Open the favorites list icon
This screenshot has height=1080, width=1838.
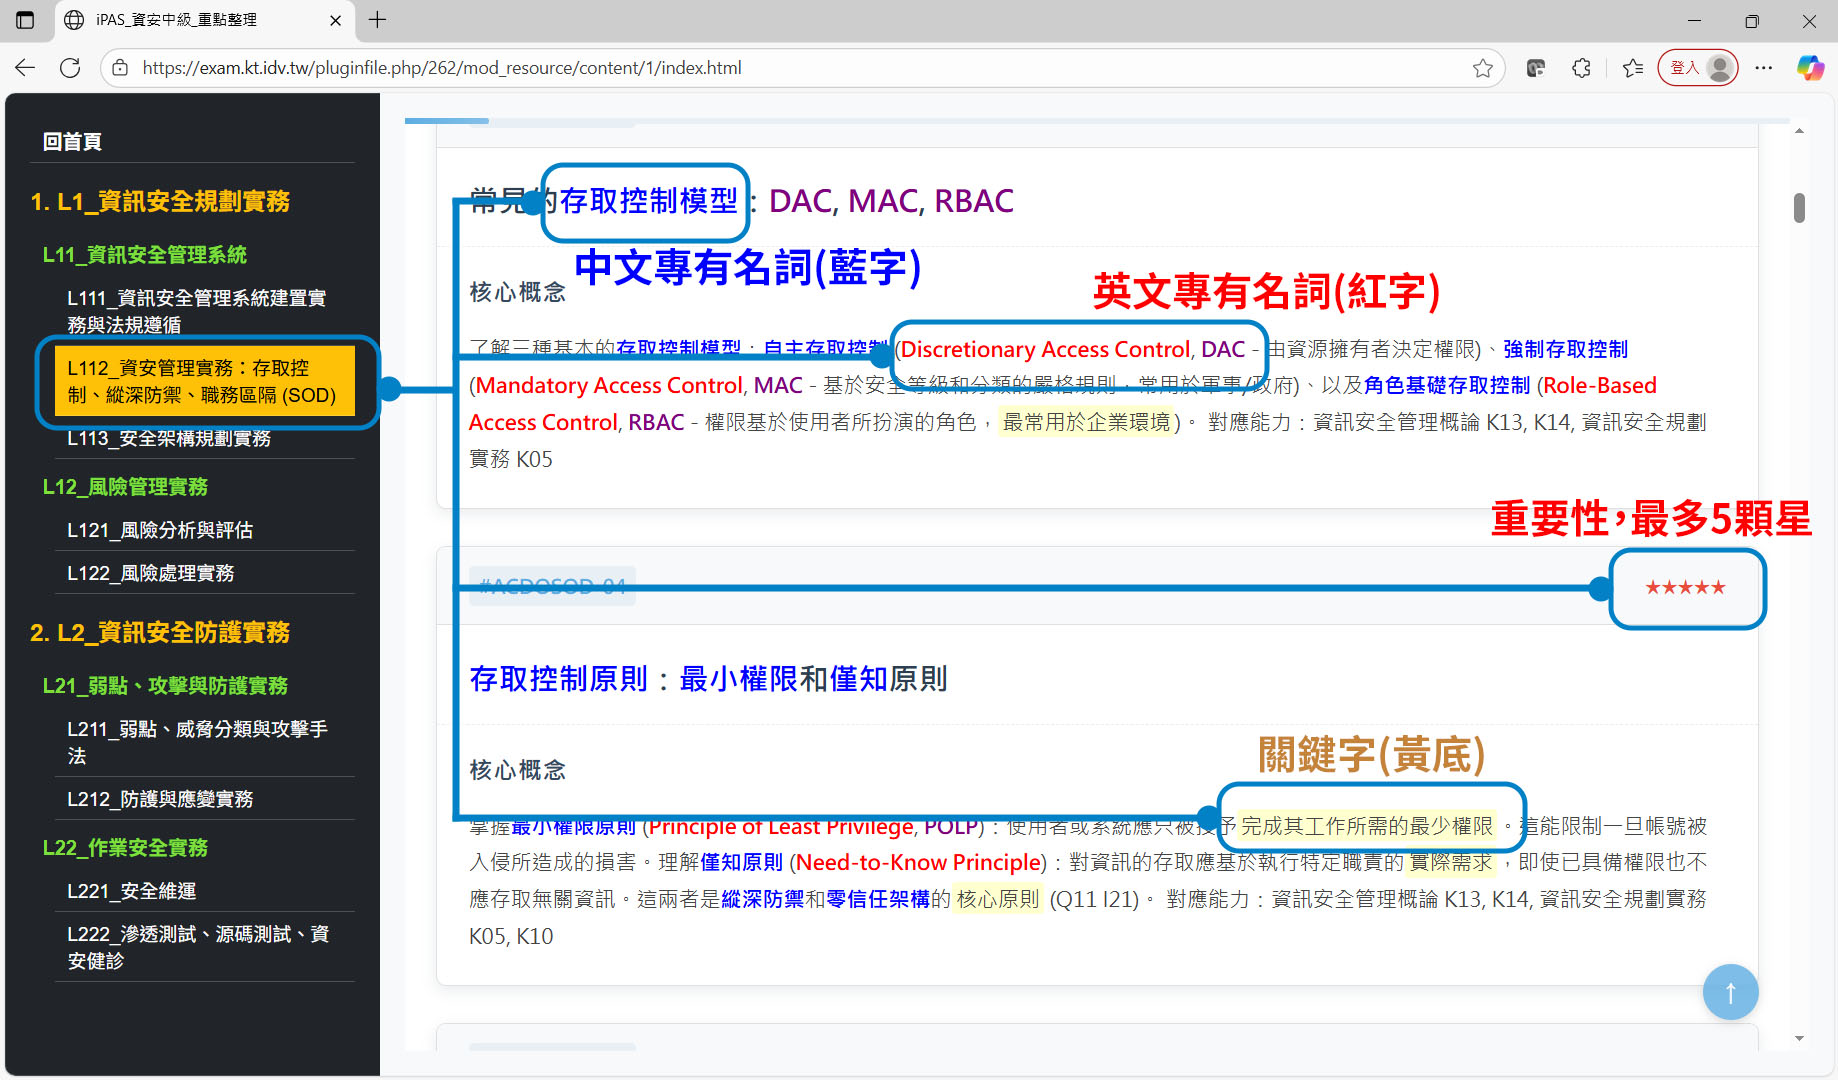[1633, 68]
